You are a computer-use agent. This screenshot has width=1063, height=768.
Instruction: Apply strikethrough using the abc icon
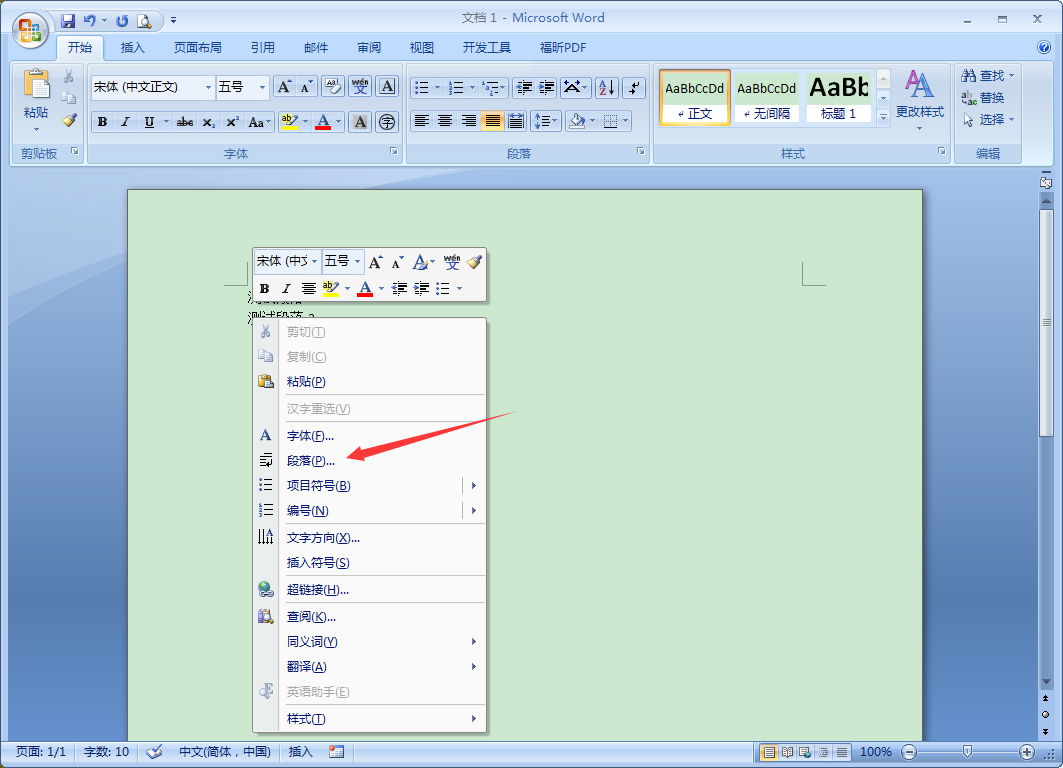185,122
